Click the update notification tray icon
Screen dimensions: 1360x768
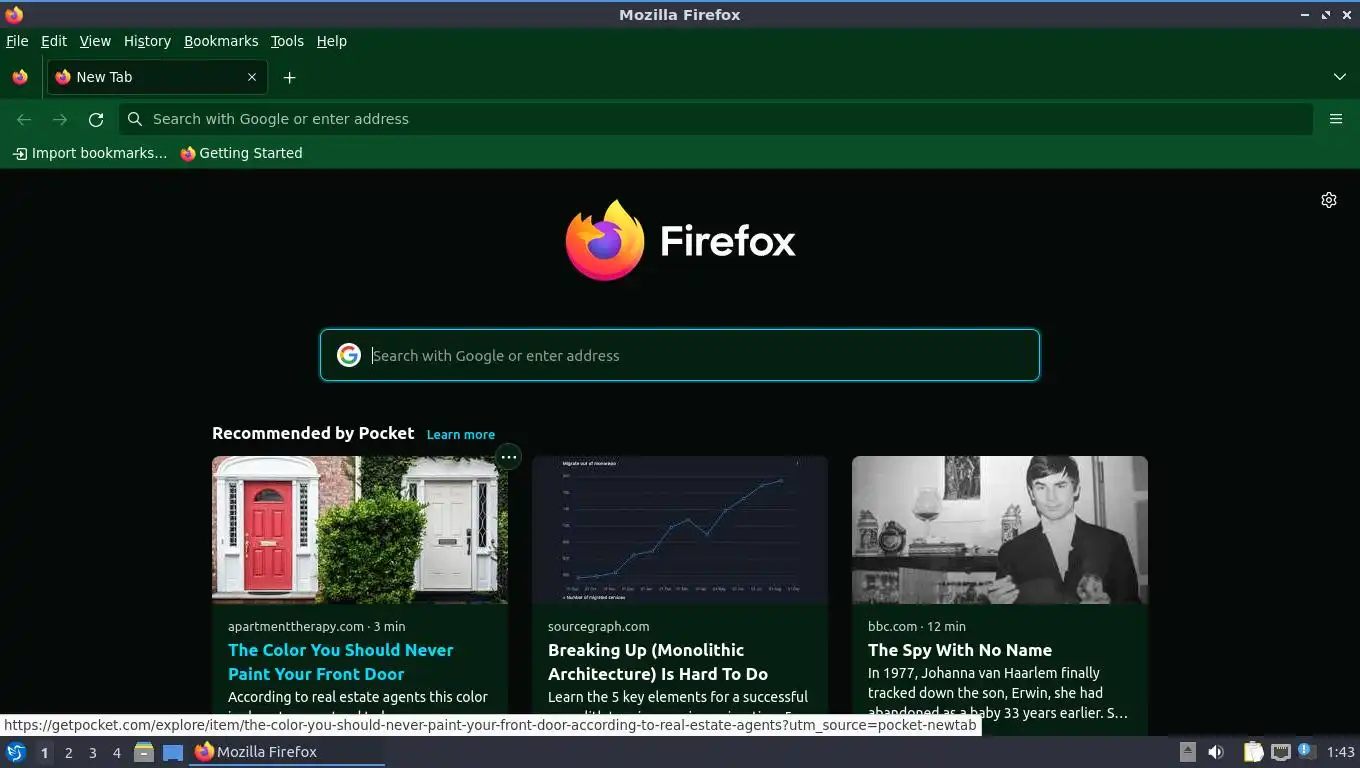tap(1305, 750)
